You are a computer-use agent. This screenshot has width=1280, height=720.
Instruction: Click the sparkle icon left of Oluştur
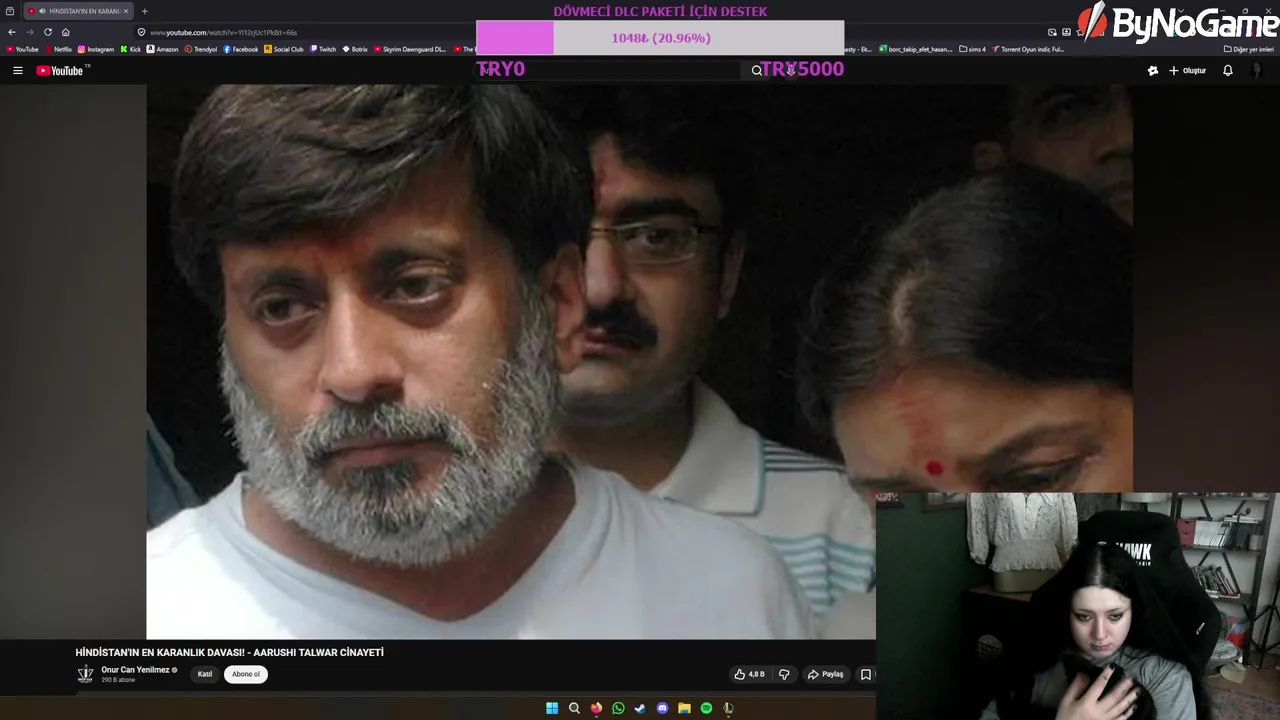[x=1152, y=70]
